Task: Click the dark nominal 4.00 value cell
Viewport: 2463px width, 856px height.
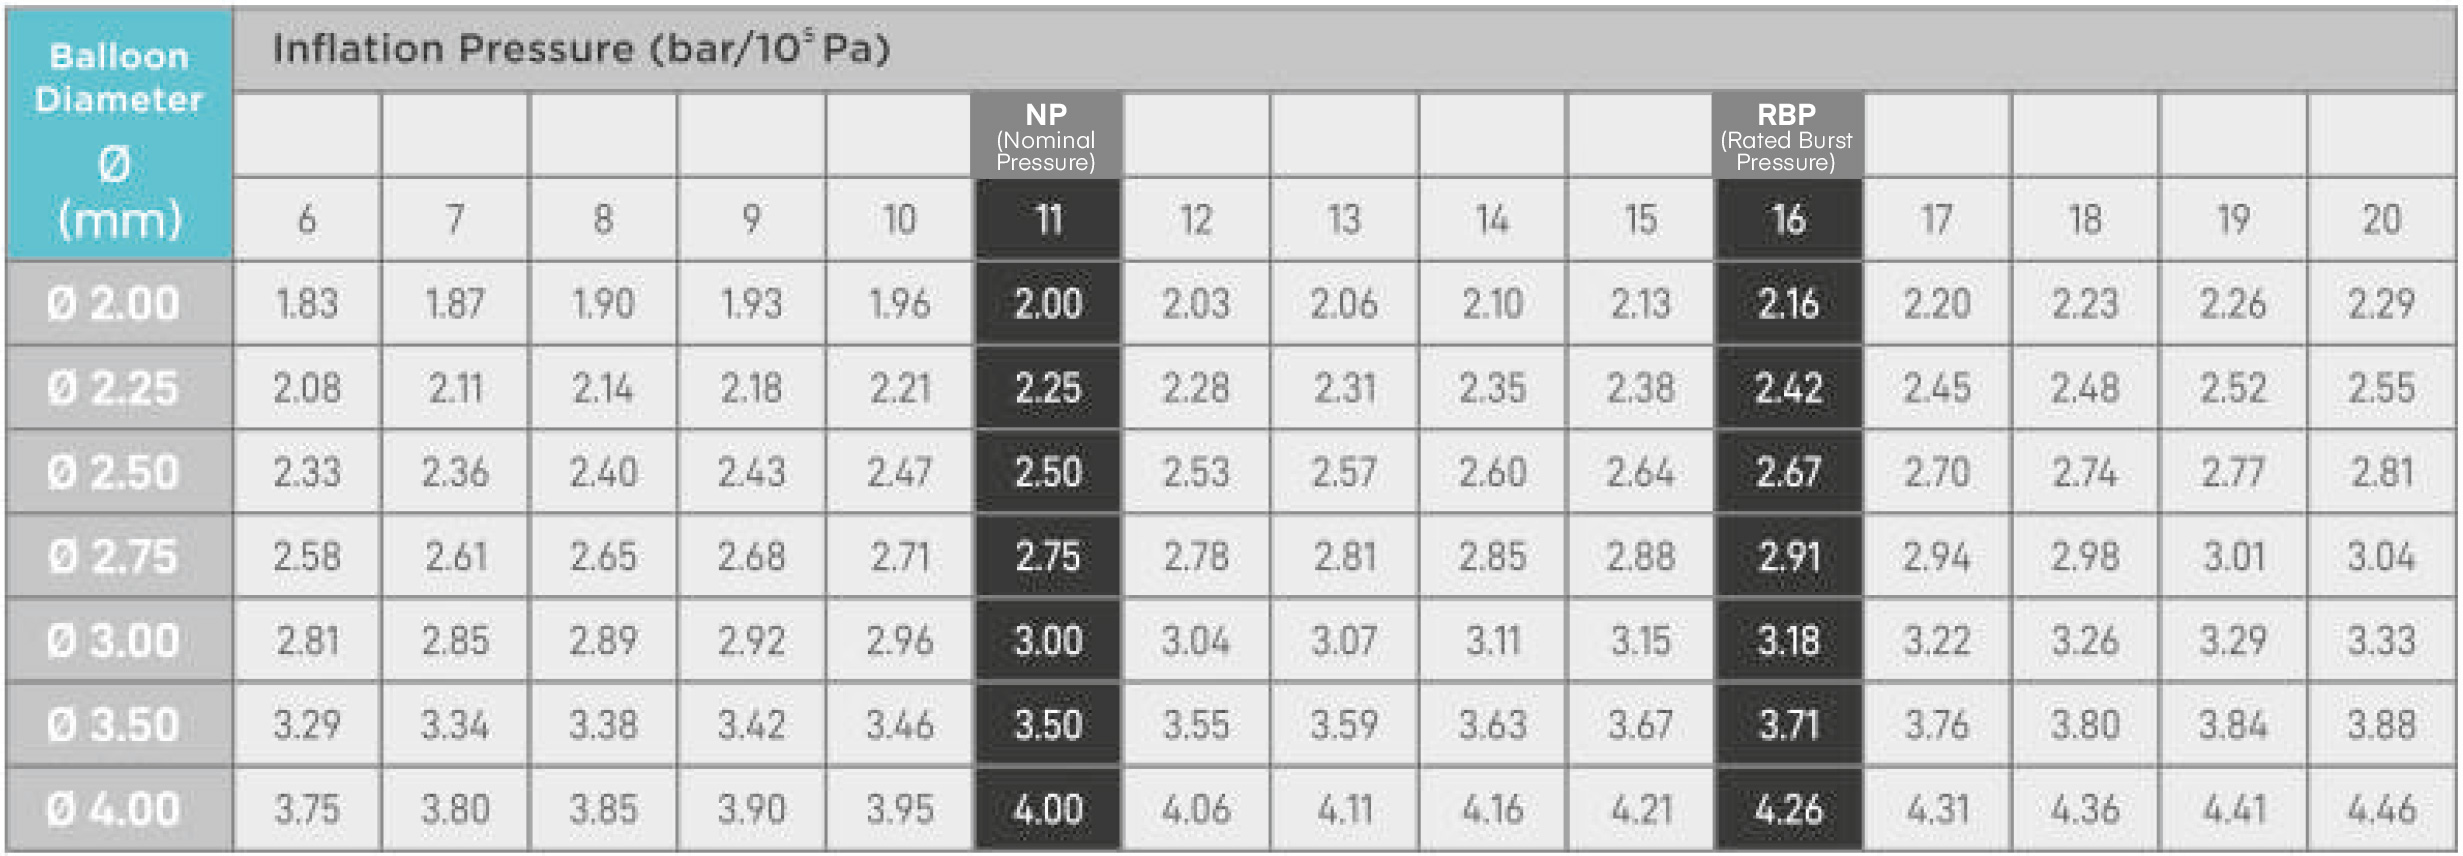Action: coord(1048,809)
